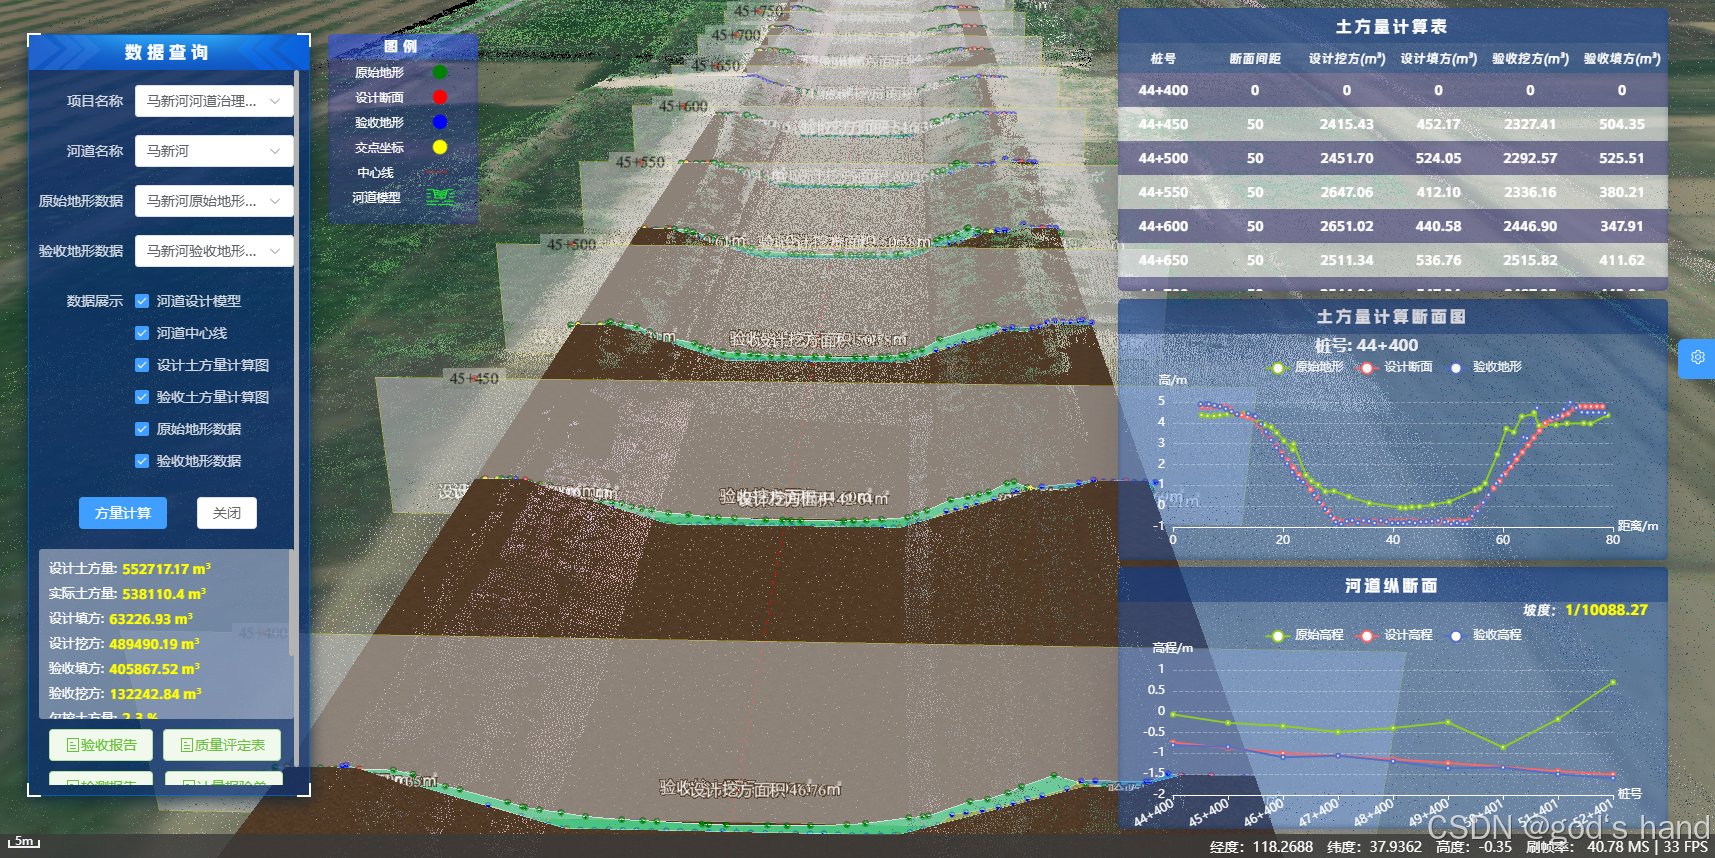Click the red 设计断面 legend swatch

[x=440, y=97]
